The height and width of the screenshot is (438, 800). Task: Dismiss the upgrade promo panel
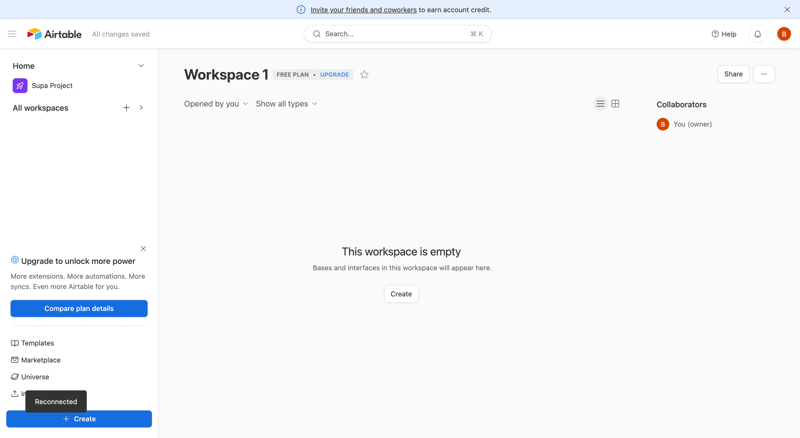click(143, 249)
